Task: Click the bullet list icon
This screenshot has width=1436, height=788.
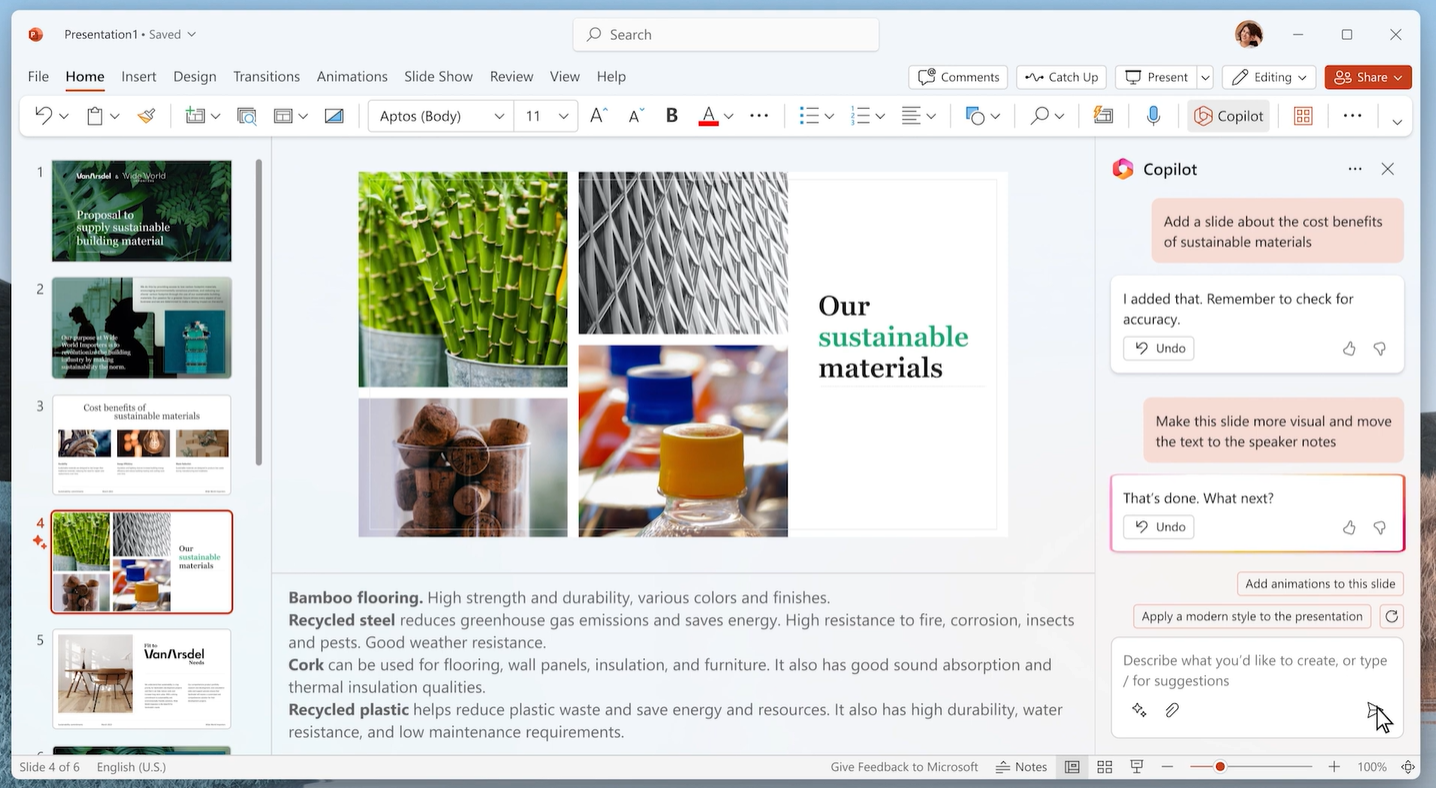Action: coord(810,116)
